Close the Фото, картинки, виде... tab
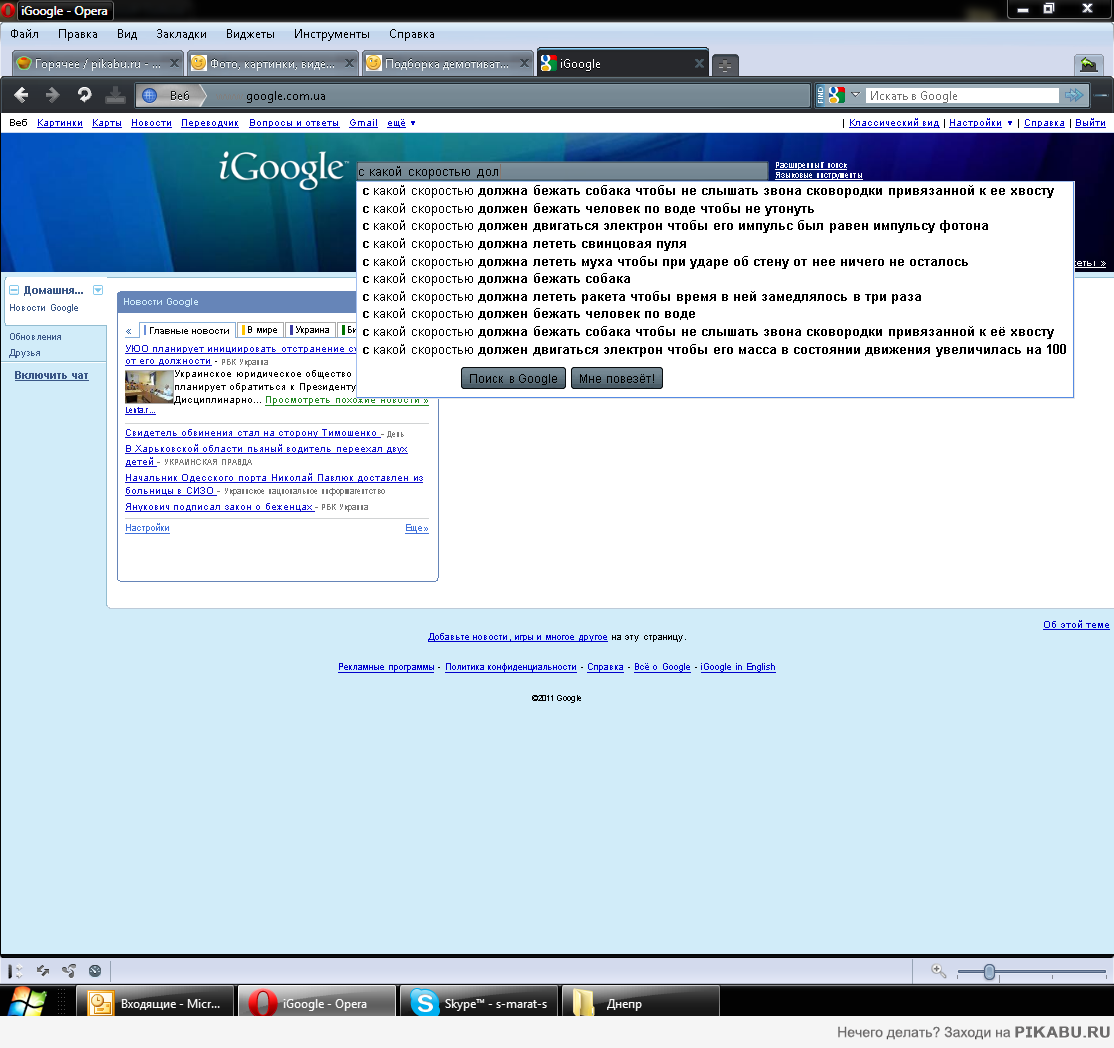Viewport: 1114px width, 1048px height. pos(350,63)
